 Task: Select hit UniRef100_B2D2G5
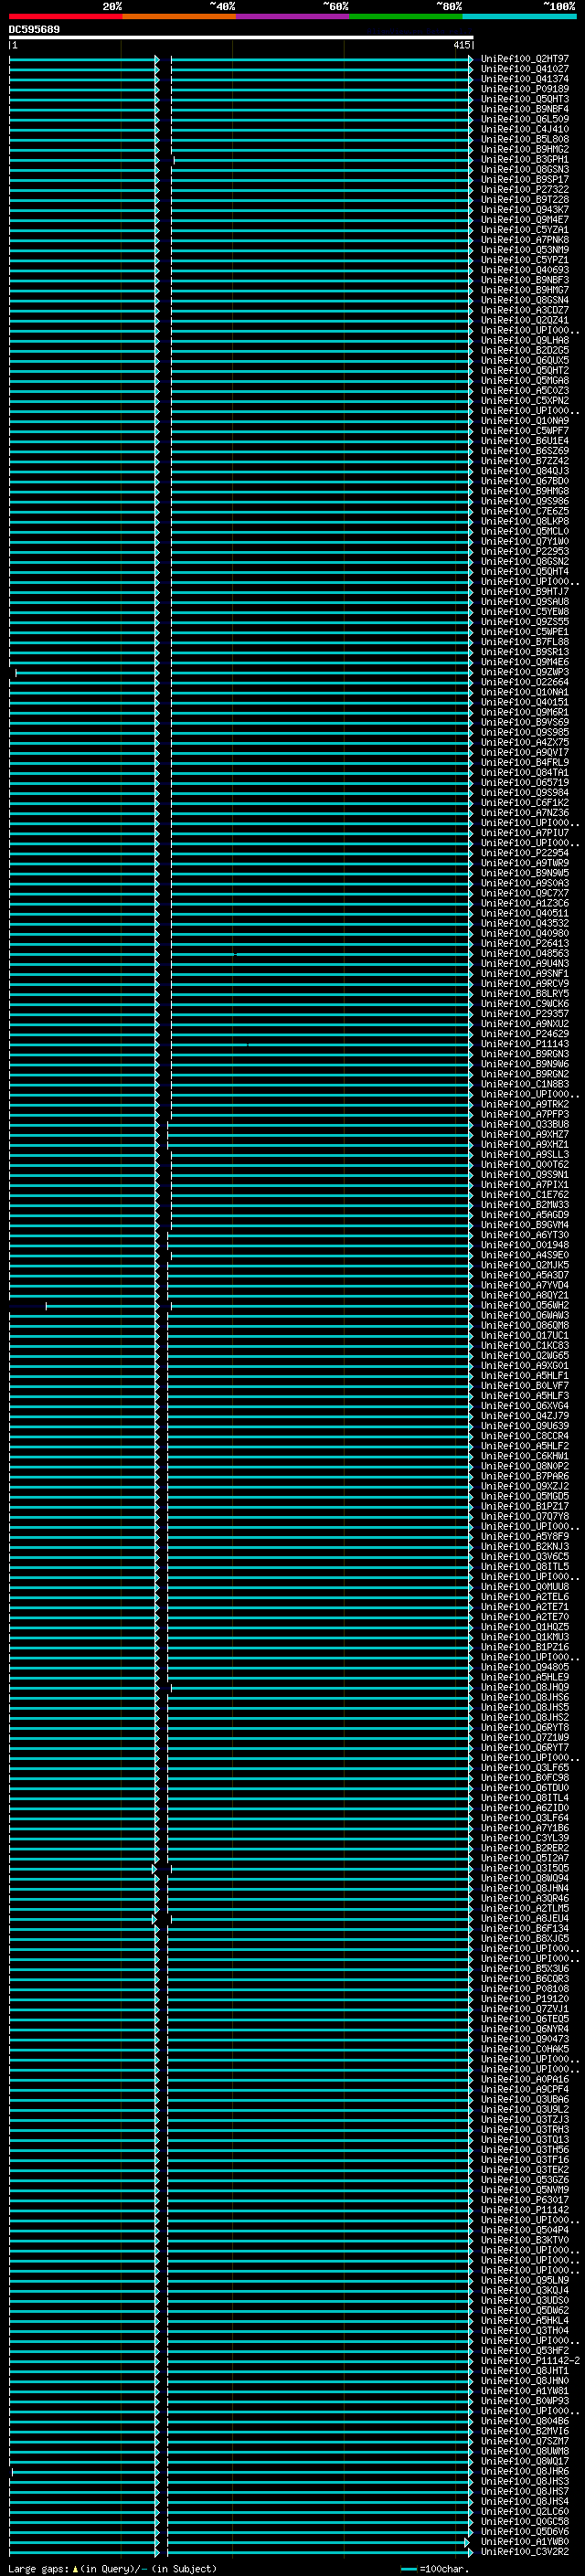pyautogui.click(x=524, y=351)
